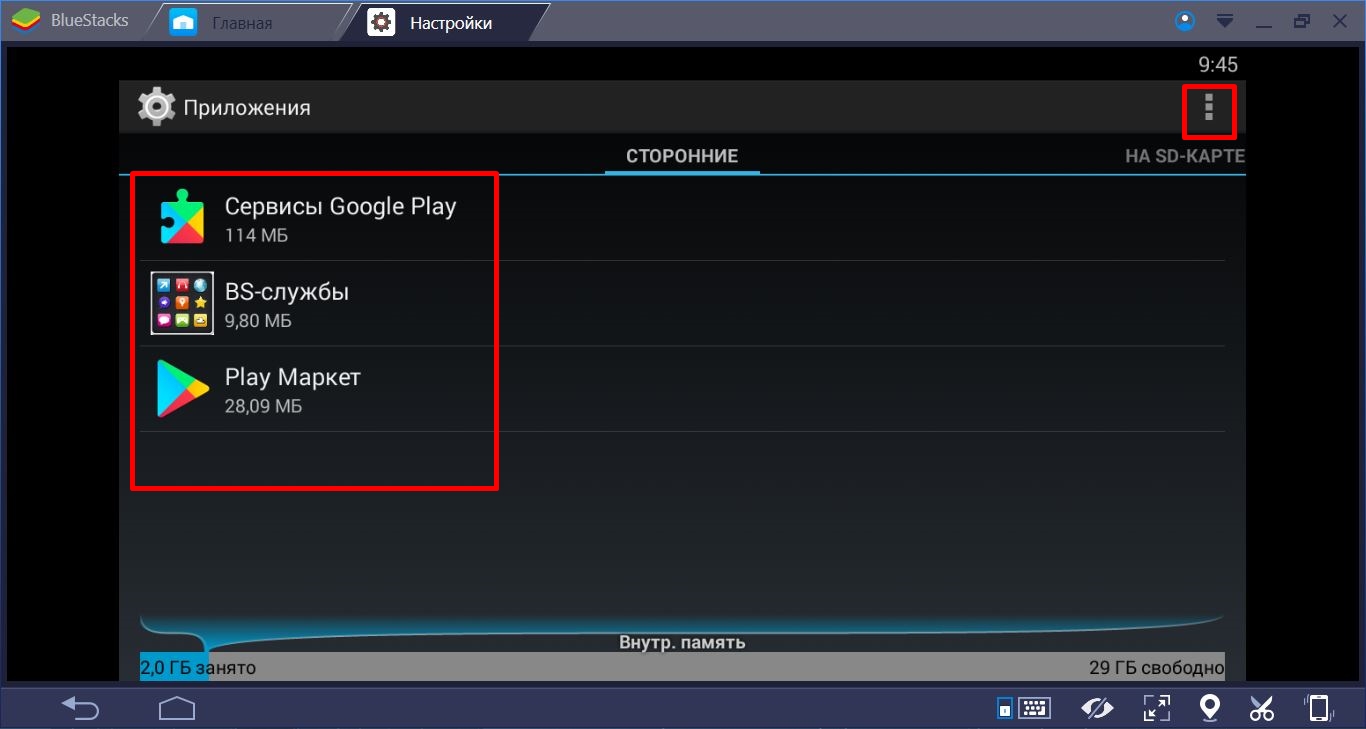The width and height of the screenshot is (1366, 729).
Task: Open the BlueStacks account profile icon
Action: tap(1186, 21)
